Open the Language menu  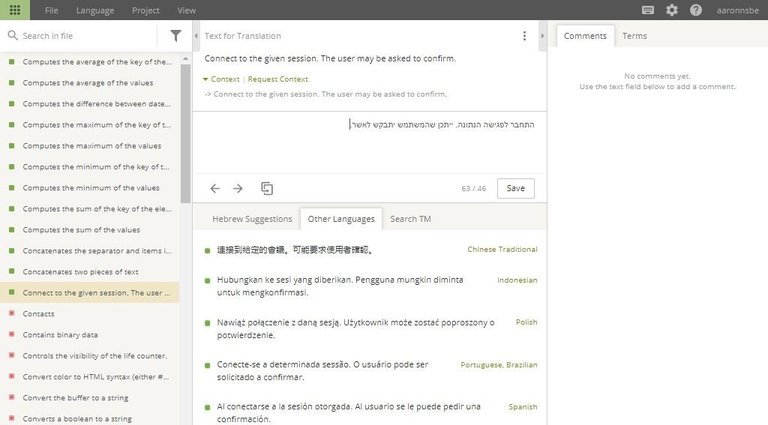(x=95, y=10)
